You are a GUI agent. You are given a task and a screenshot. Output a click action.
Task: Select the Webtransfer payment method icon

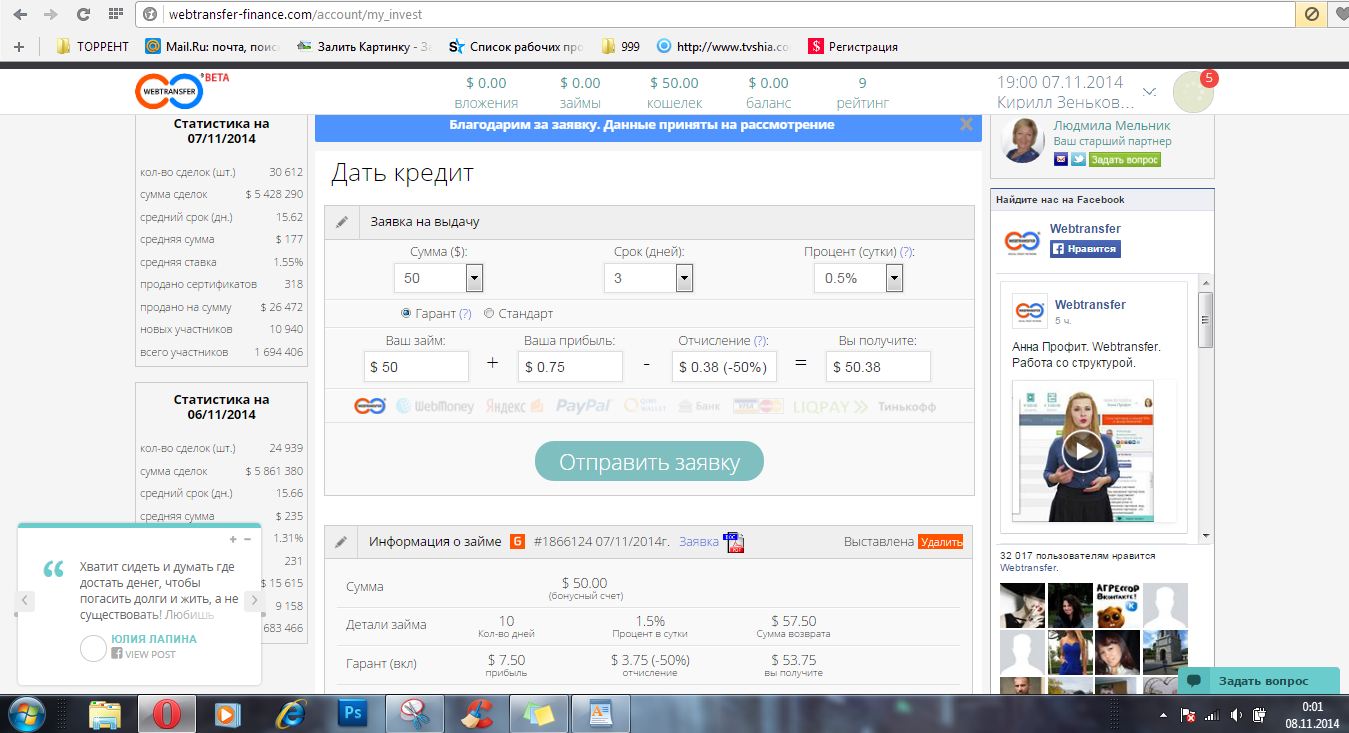[370, 406]
